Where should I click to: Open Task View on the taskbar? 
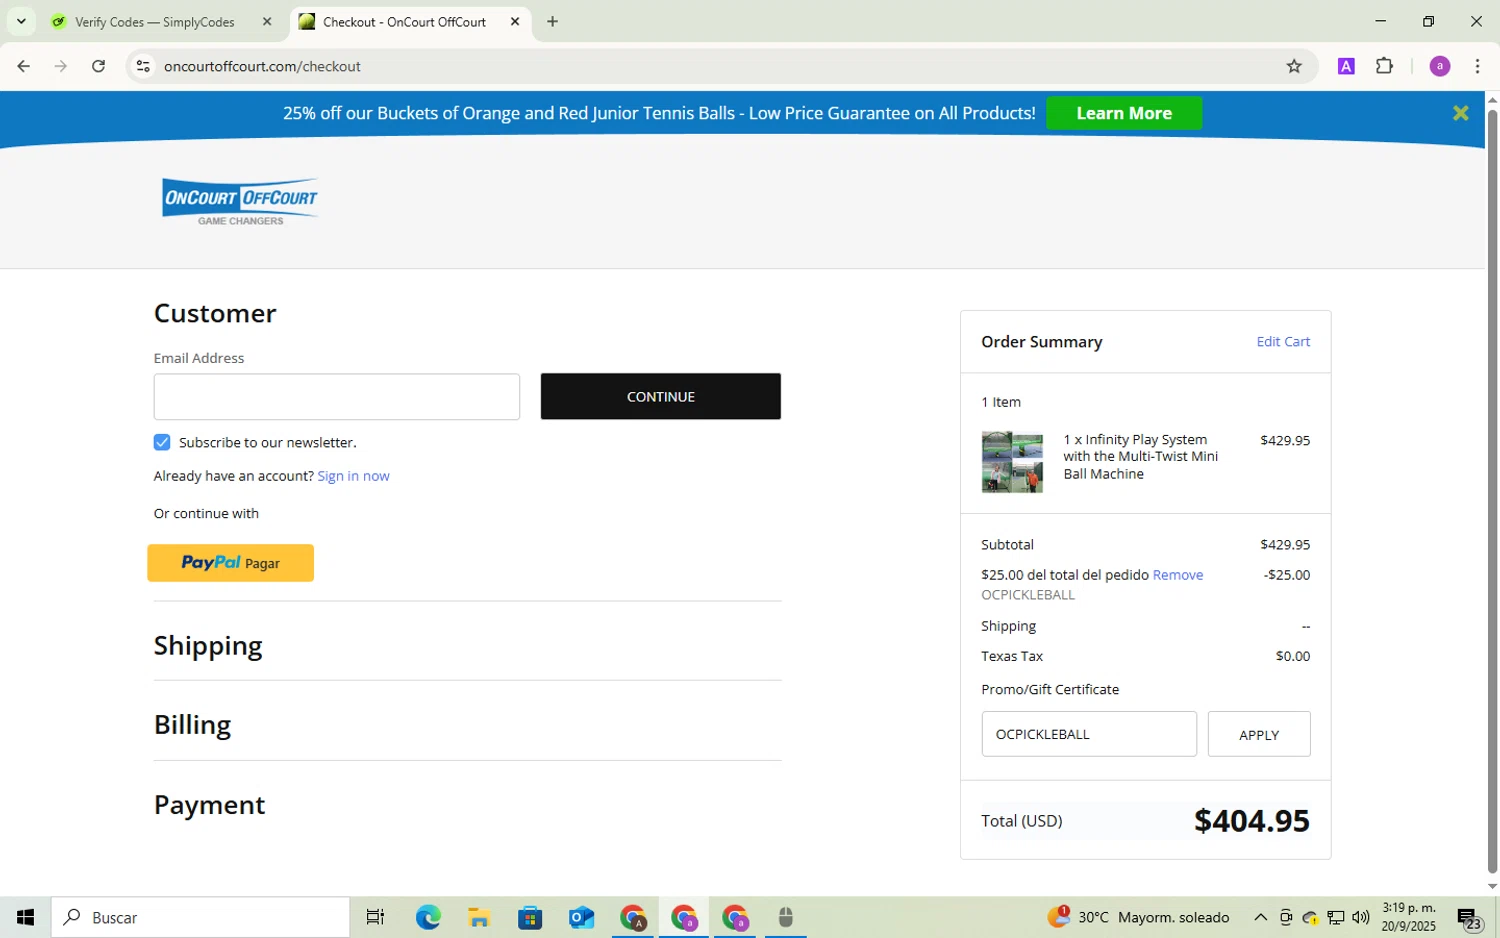coord(375,917)
